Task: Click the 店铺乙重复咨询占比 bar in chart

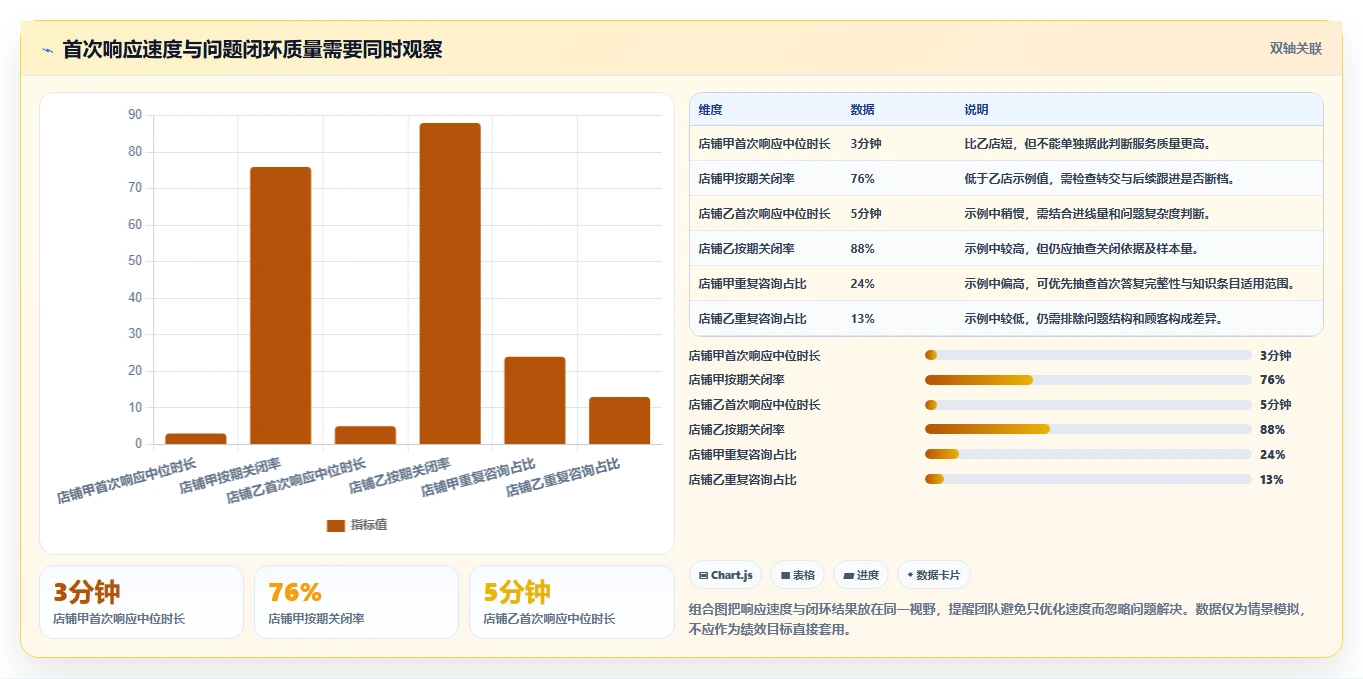Action: [x=619, y=420]
